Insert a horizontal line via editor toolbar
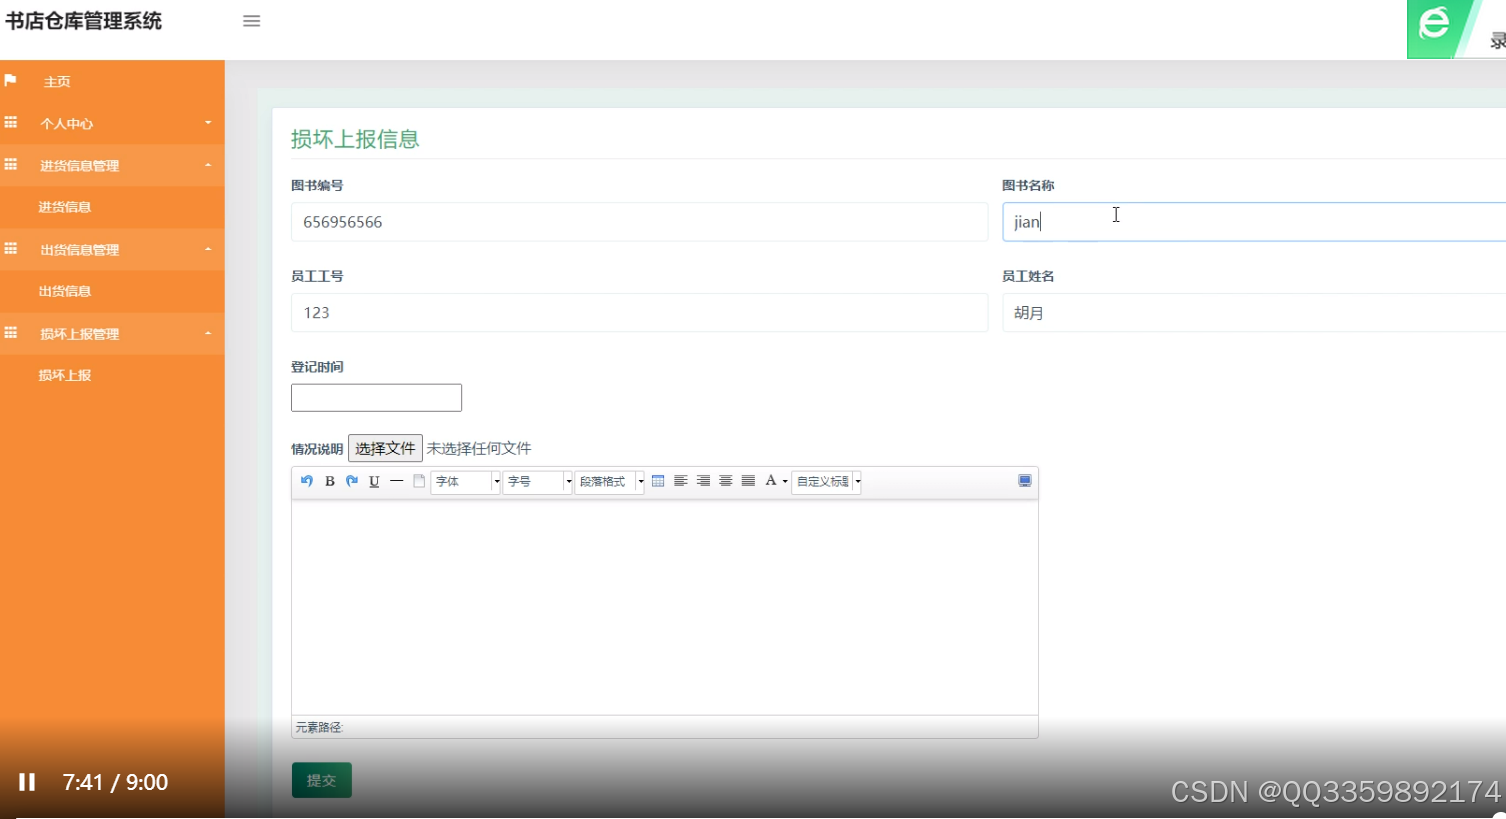This screenshot has width=1506, height=819. [x=397, y=481]
